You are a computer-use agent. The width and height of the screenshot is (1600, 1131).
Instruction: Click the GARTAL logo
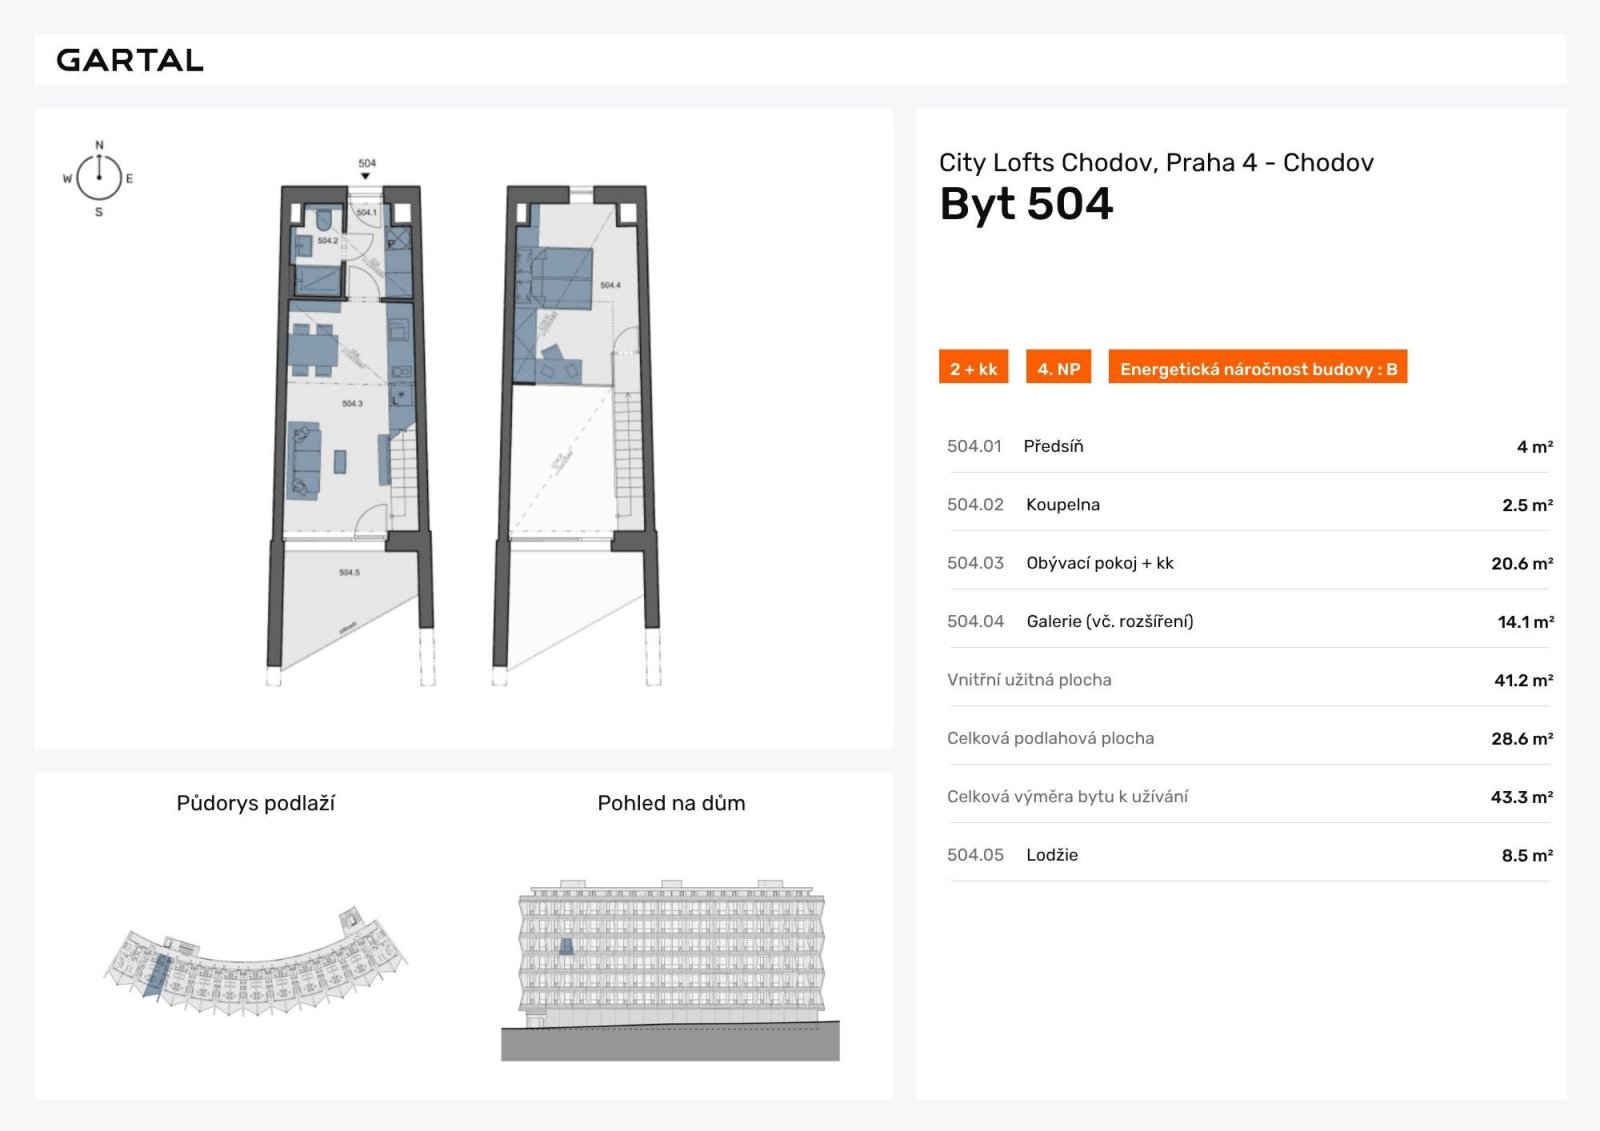pyautogui.click(x=130, y=60)
